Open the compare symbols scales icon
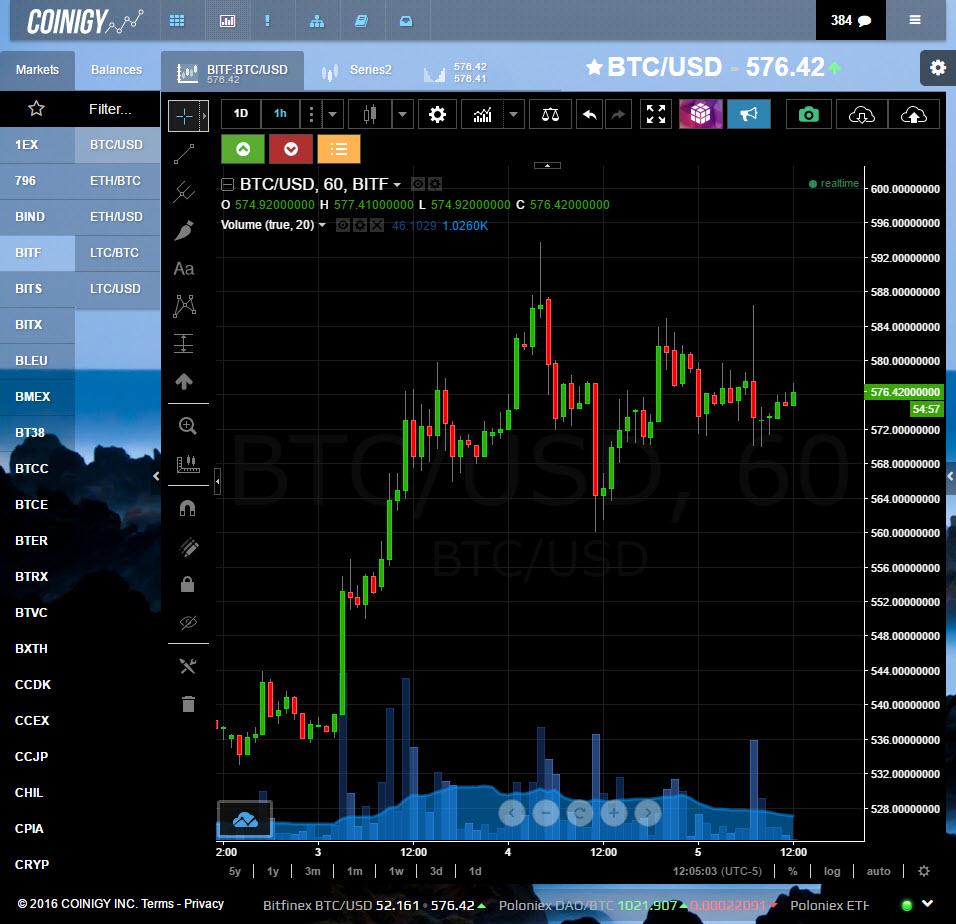The image size is (956, 924). tap(550, 115)
